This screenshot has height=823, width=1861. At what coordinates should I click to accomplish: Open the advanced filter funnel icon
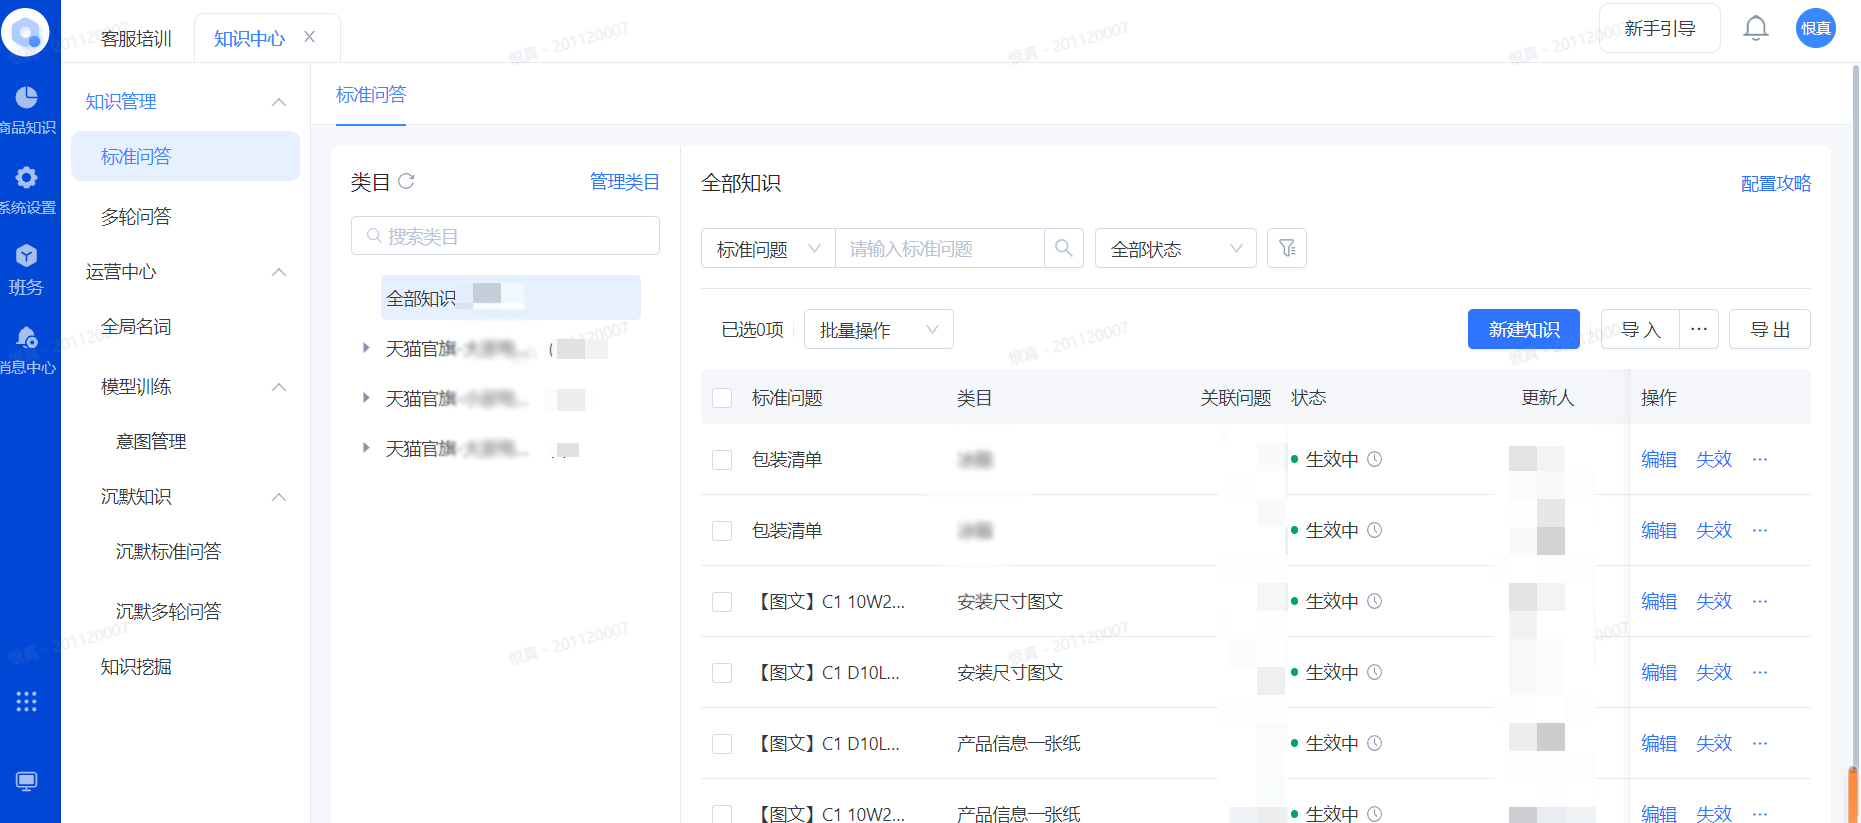(1286, 248)
